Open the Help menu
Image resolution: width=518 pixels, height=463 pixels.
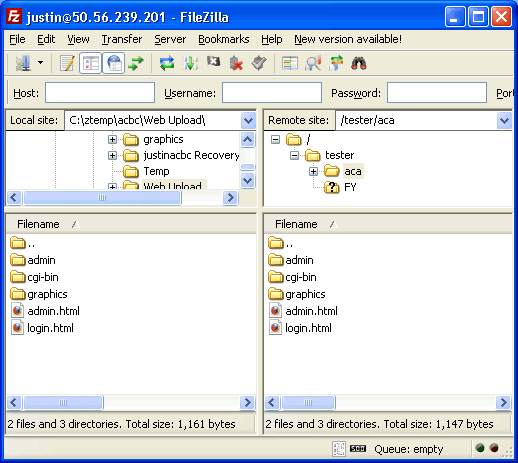tap(272, 39)
